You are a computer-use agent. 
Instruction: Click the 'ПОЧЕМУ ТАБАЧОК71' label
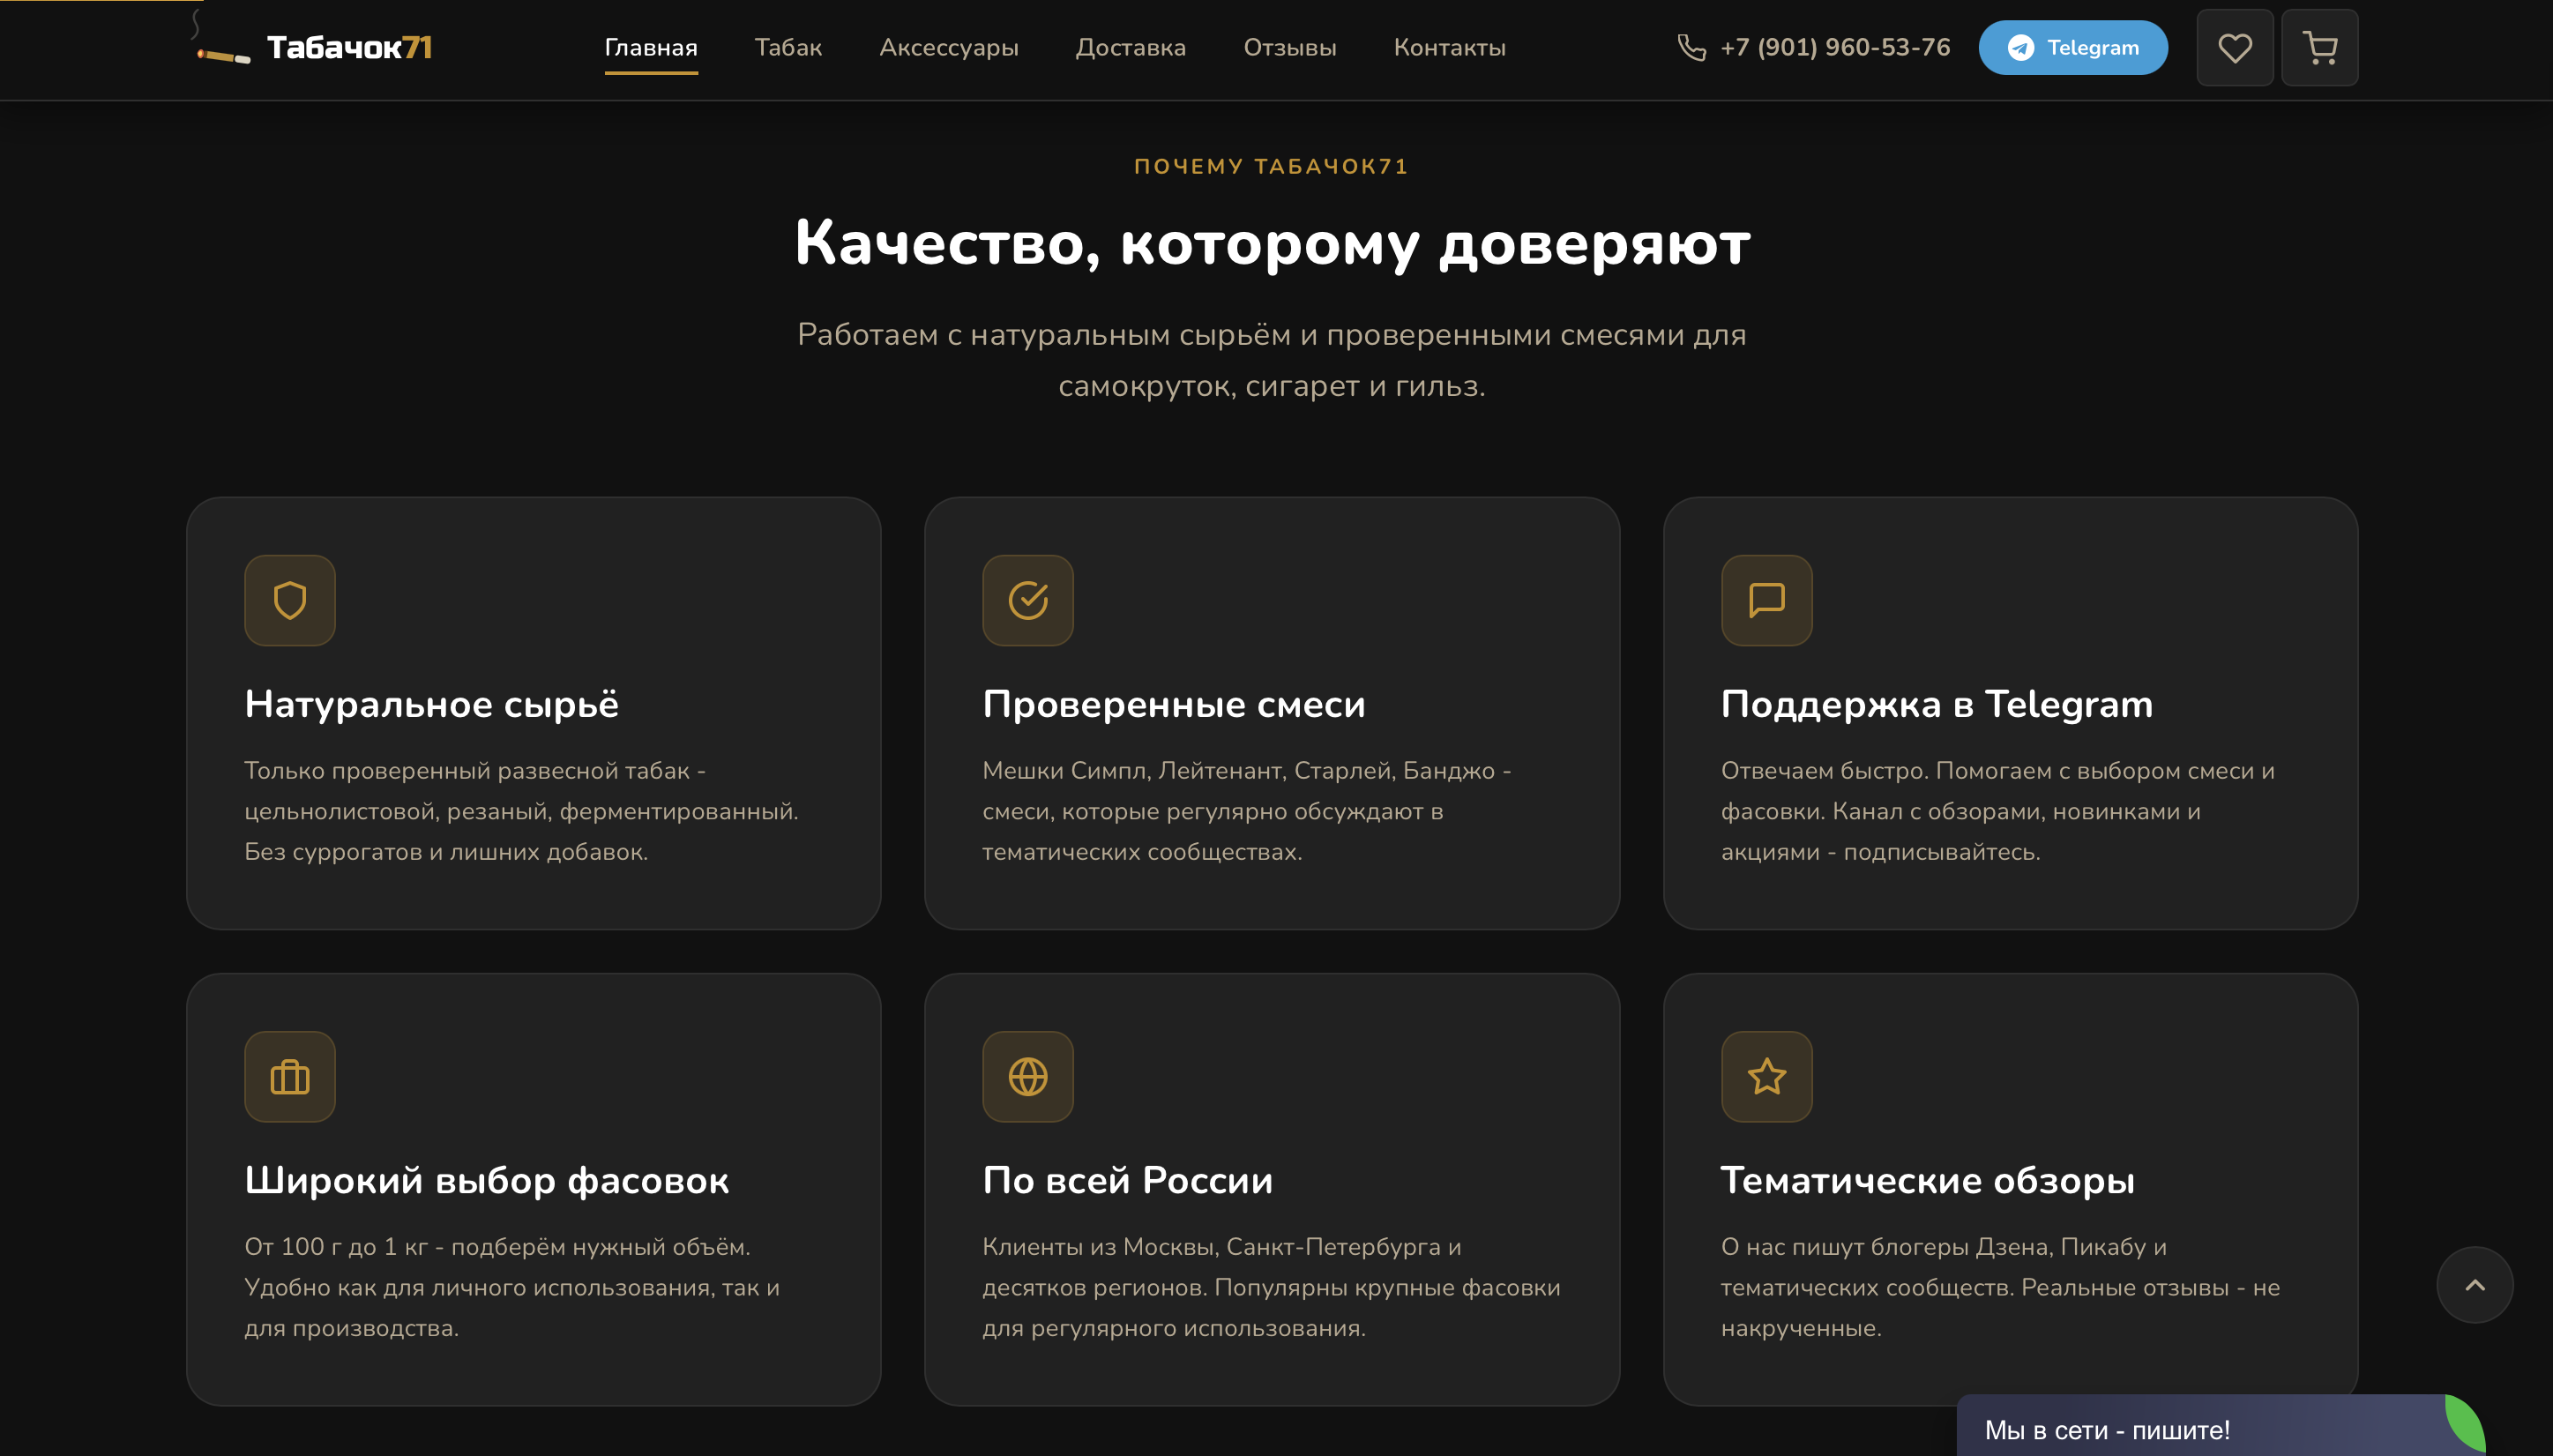pos(1271,167)
